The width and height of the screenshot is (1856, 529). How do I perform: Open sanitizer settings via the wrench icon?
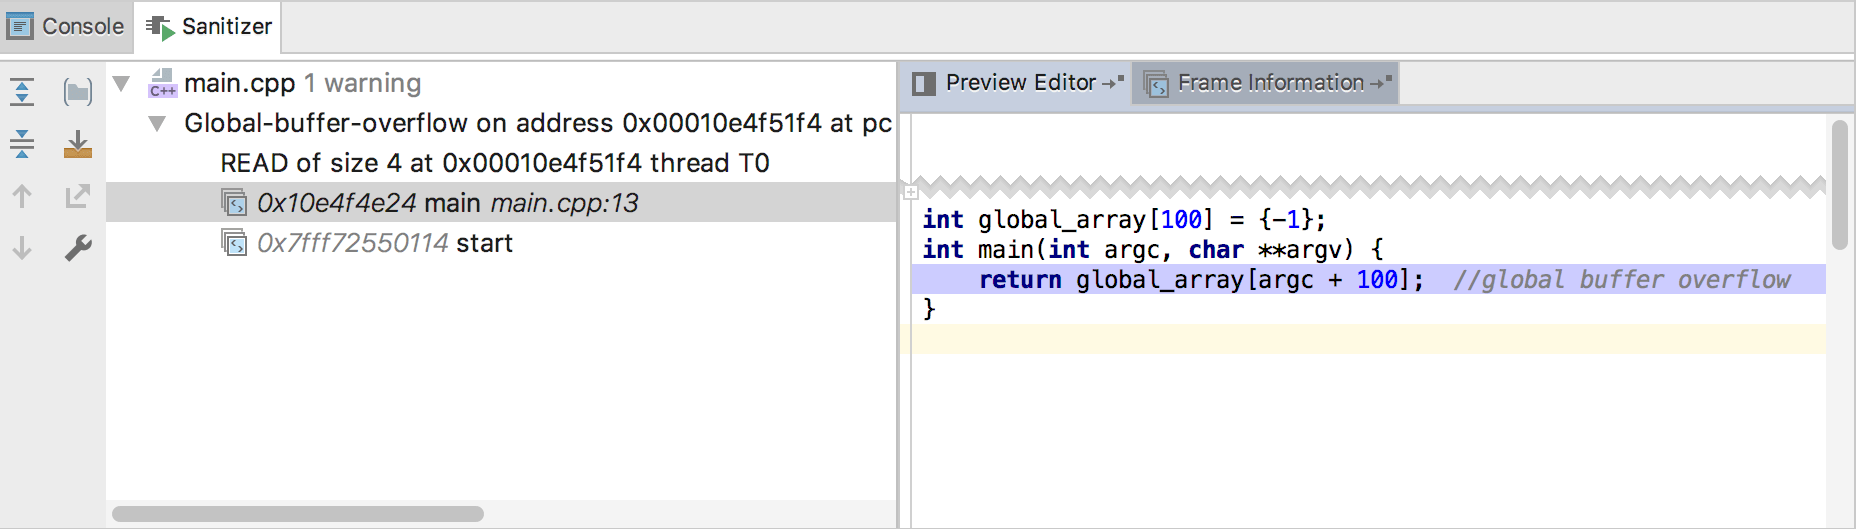tap(77, 248)
